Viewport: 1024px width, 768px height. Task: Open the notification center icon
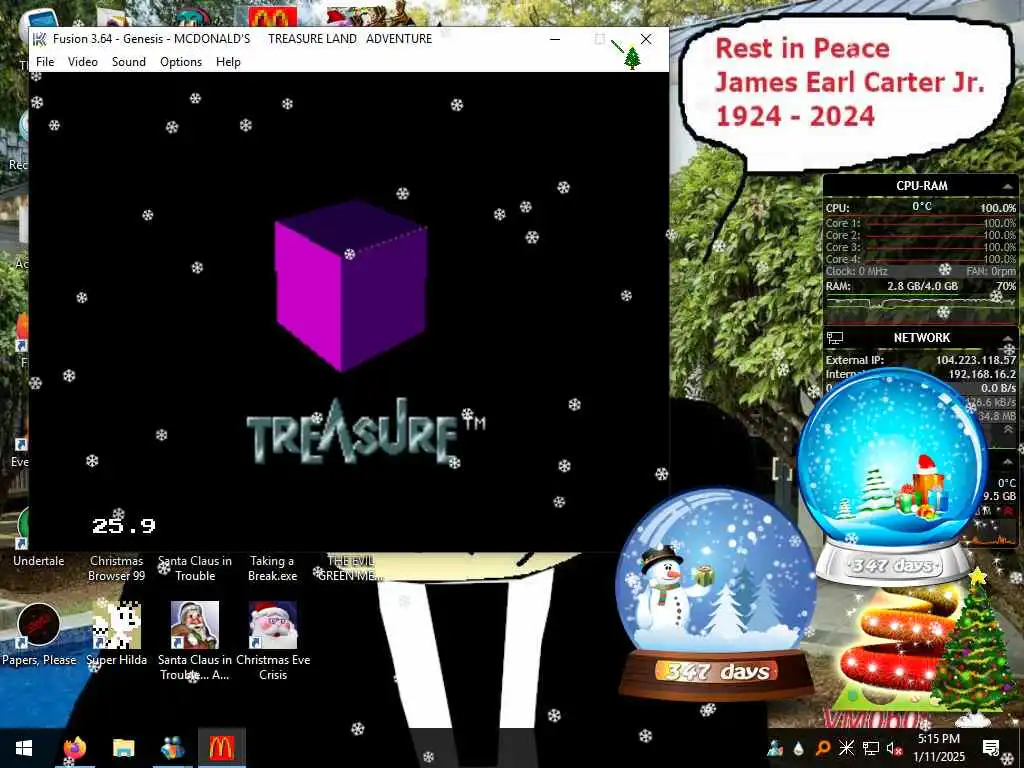(991, 748)
